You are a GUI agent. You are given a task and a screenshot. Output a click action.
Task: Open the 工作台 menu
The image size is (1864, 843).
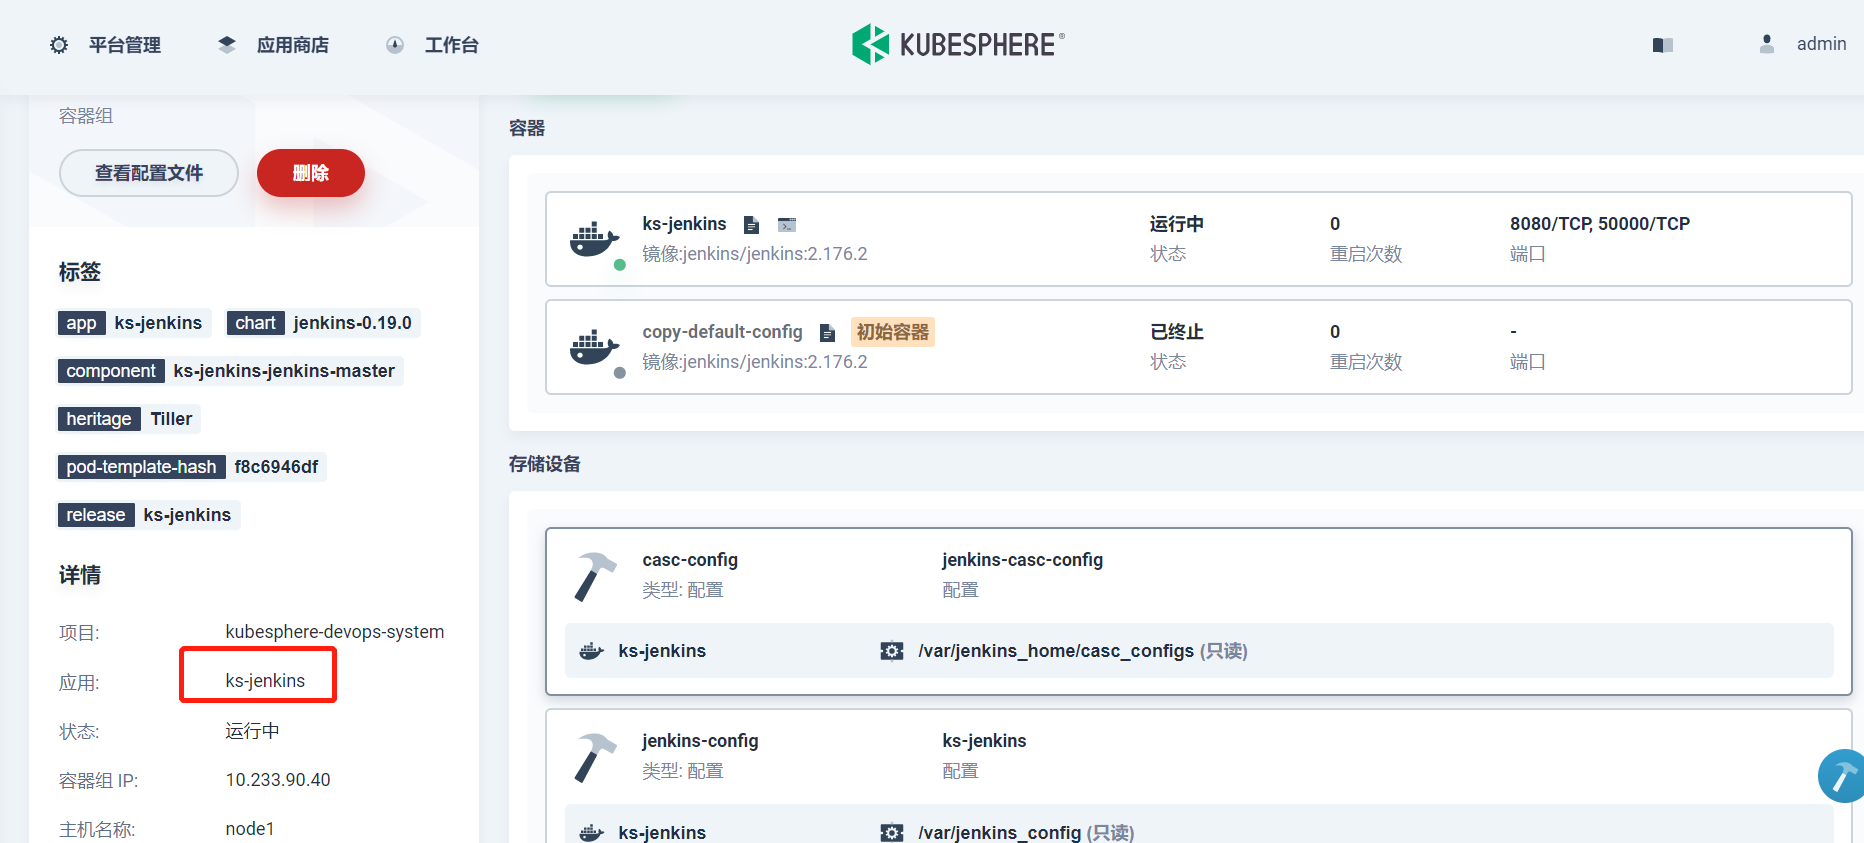[x=432, y=45]
